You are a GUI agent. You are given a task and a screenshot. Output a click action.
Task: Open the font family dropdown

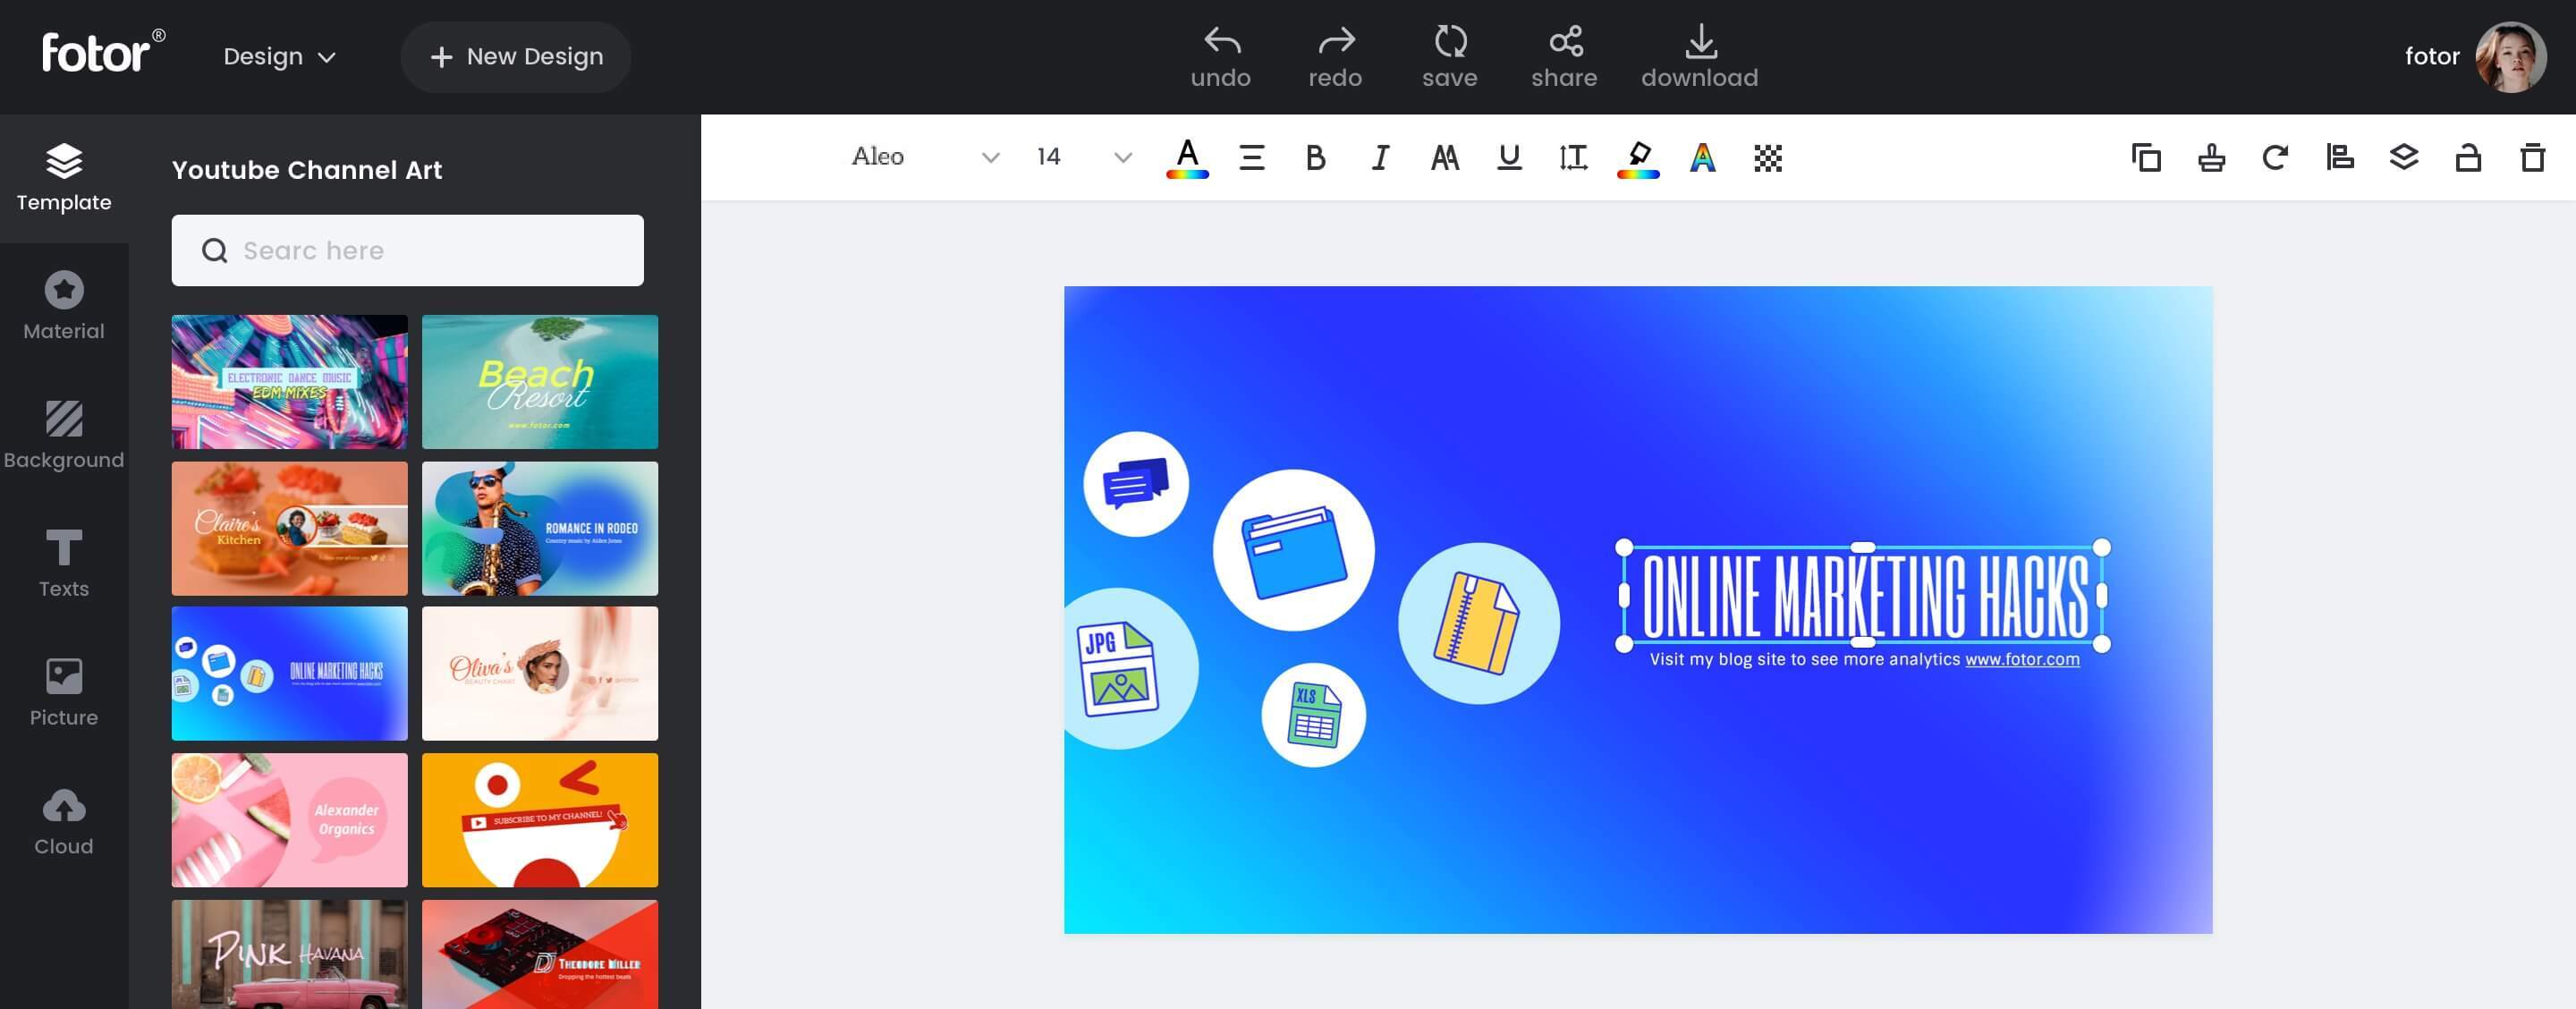click(x=987, y=157)
